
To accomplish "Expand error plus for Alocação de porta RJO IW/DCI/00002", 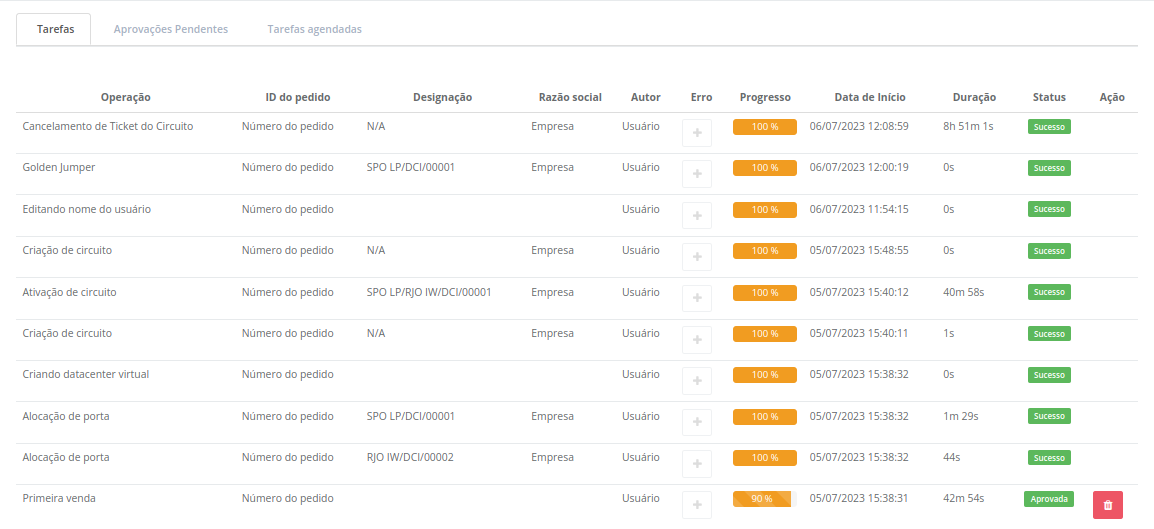I will coord(697,464).
